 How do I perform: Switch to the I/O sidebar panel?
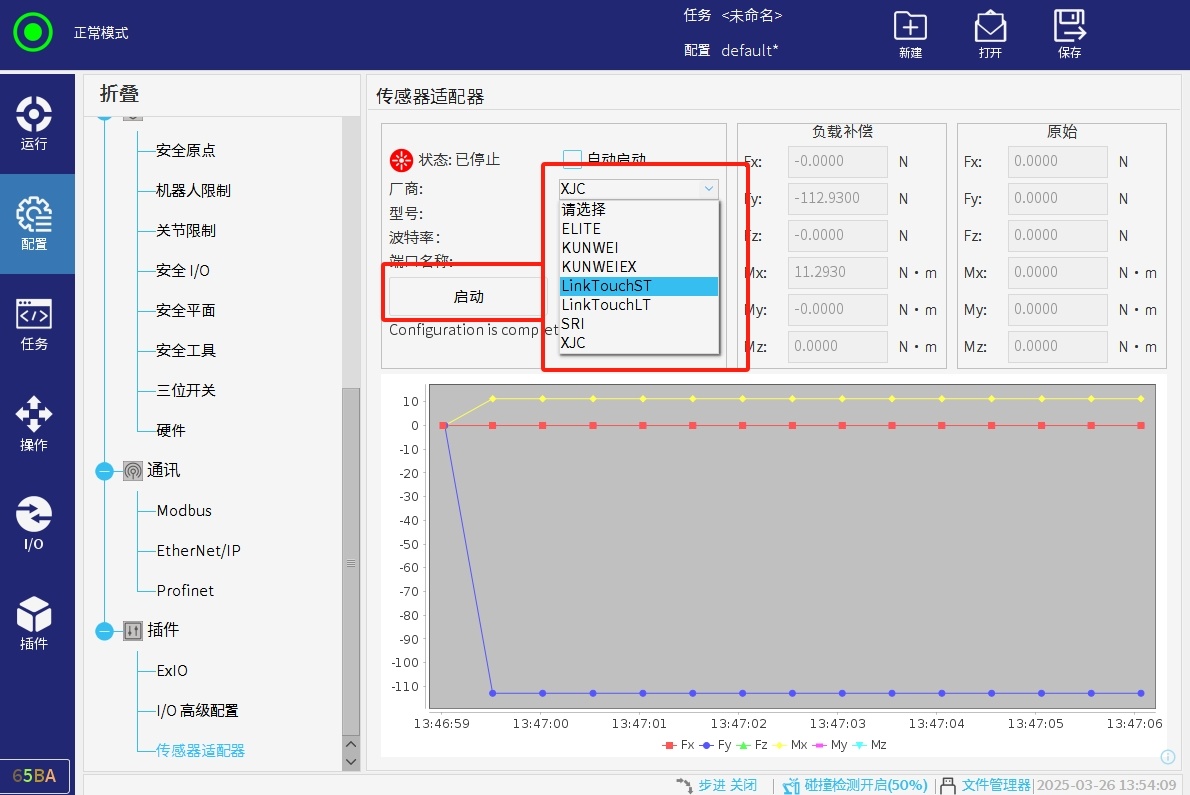point(34,523)
